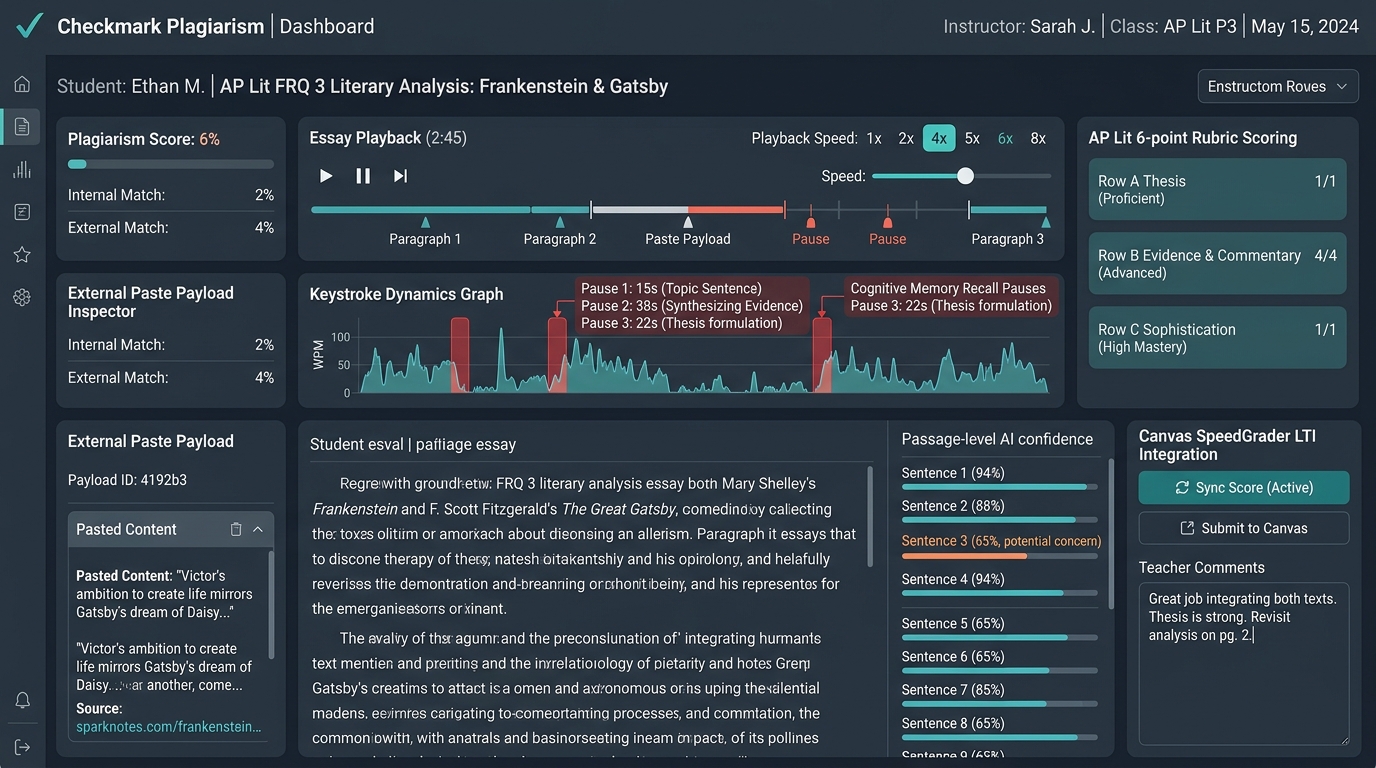The height and width of the screenshot is (768, 1376).
Task: Adjust the Speed slider handle
Action: [965, 176]
